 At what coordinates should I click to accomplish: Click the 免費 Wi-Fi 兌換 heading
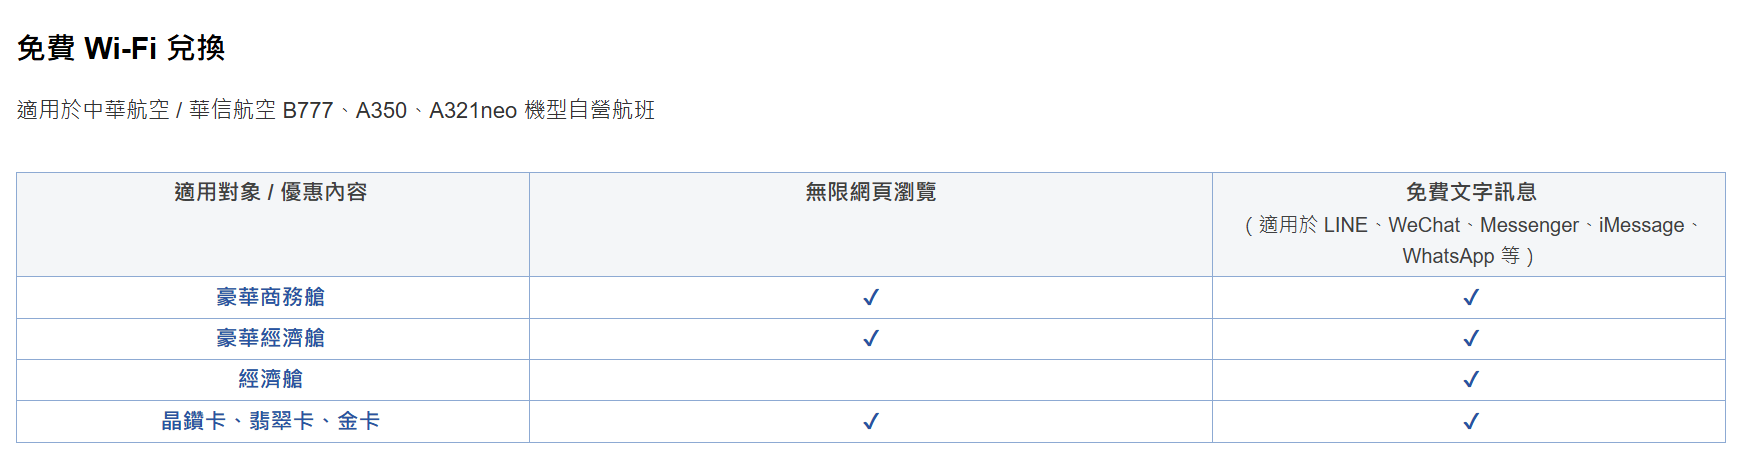coord(121,48)
